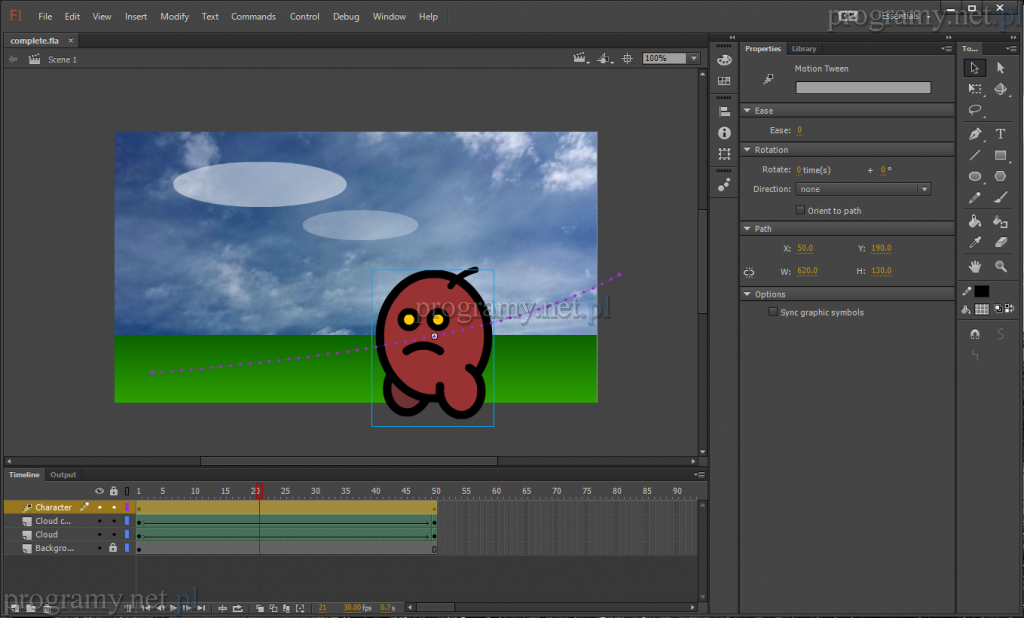Screen dimensions: 1024x618
Task: Click the Zoom magnifier tool
Action: point(1000,267)
